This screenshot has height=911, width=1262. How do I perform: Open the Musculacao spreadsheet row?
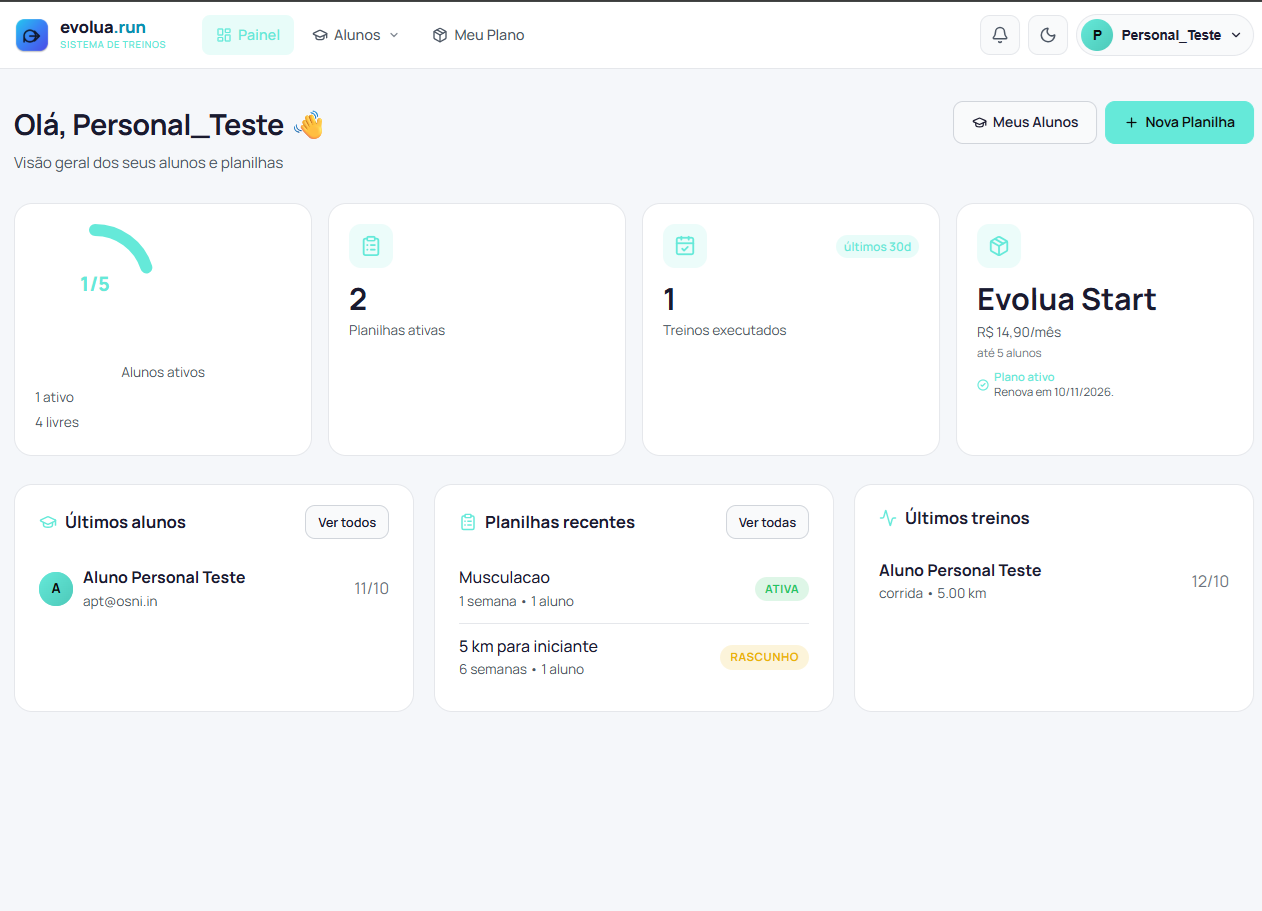coord(634,589)
